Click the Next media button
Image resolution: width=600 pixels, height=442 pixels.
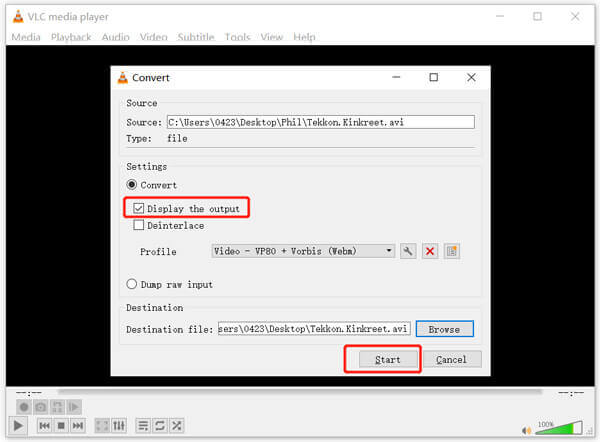pos(78,426)
